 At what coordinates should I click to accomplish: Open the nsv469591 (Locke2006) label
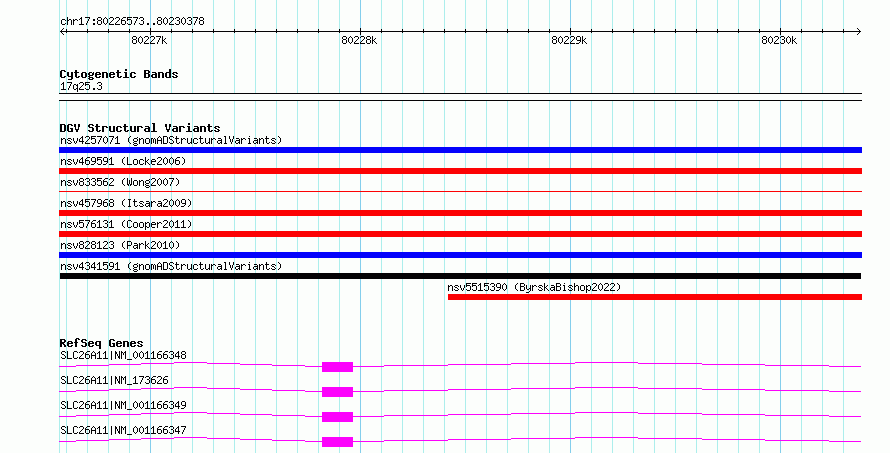tap(123, 161)
